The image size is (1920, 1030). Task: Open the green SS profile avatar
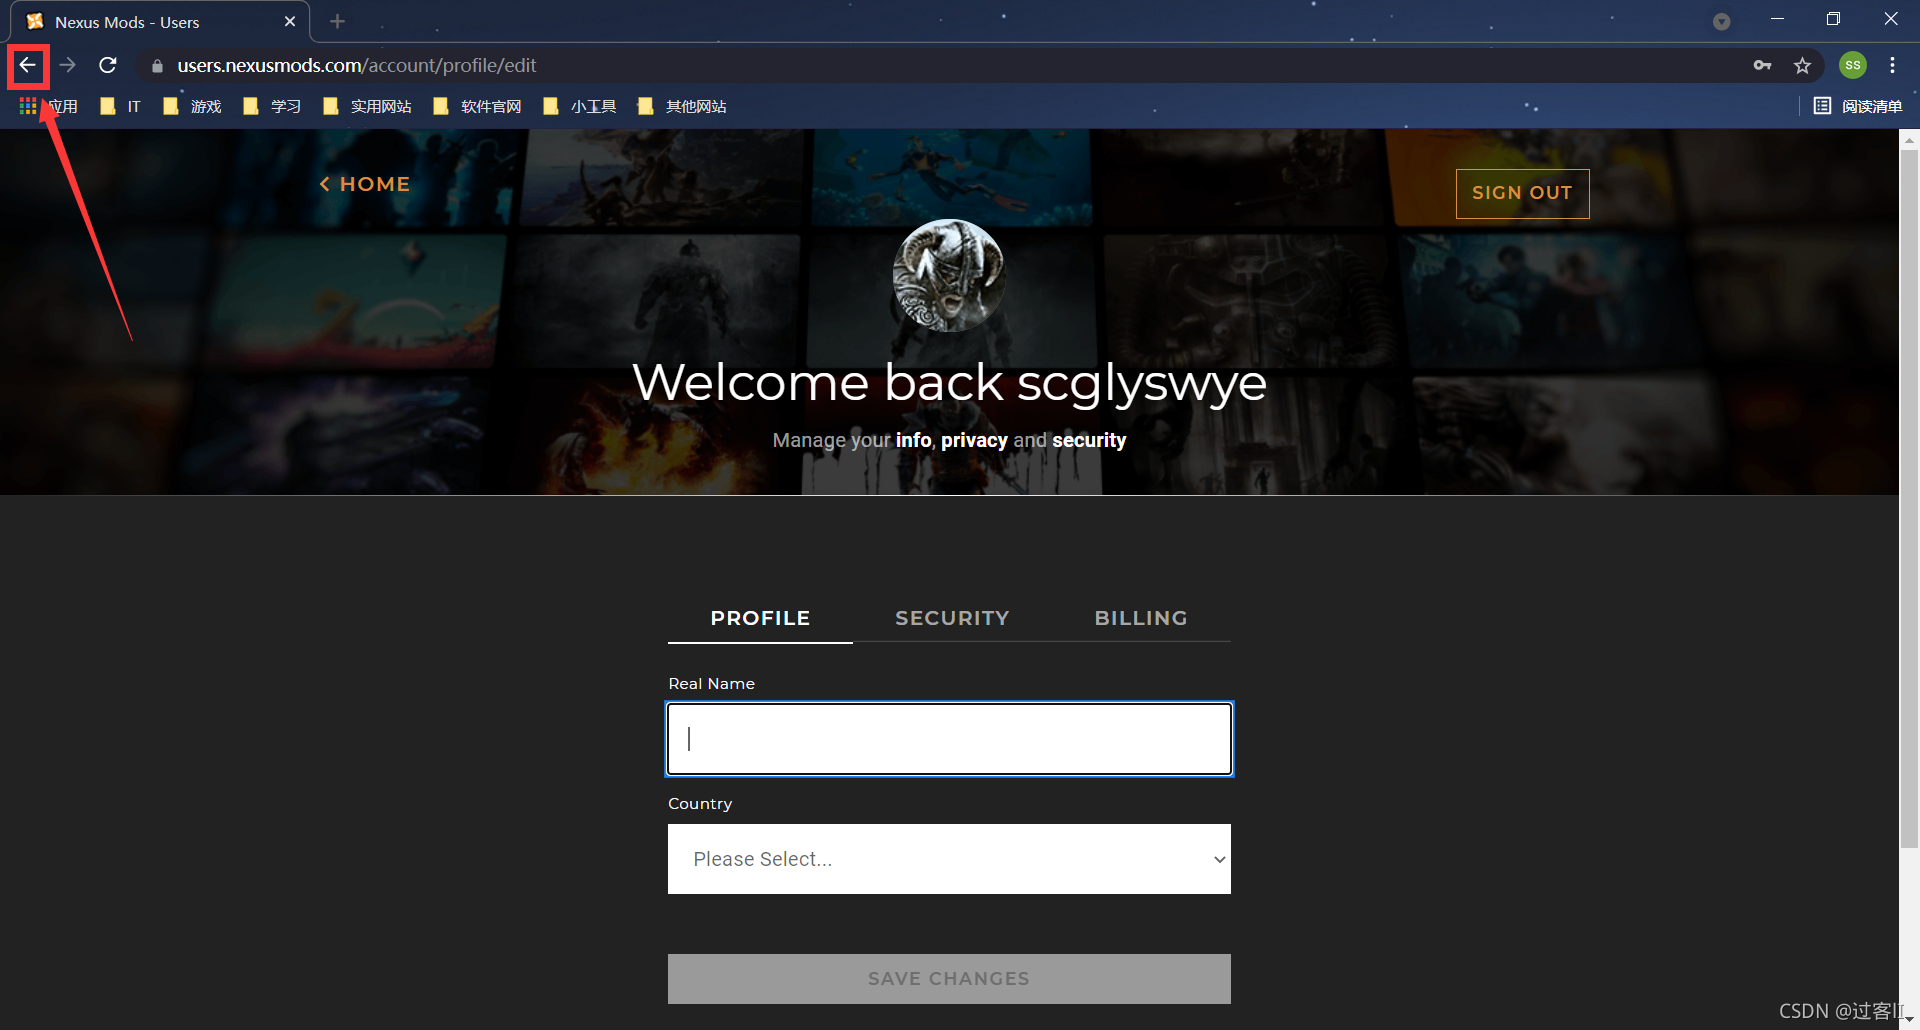[x=1853, y=65]
